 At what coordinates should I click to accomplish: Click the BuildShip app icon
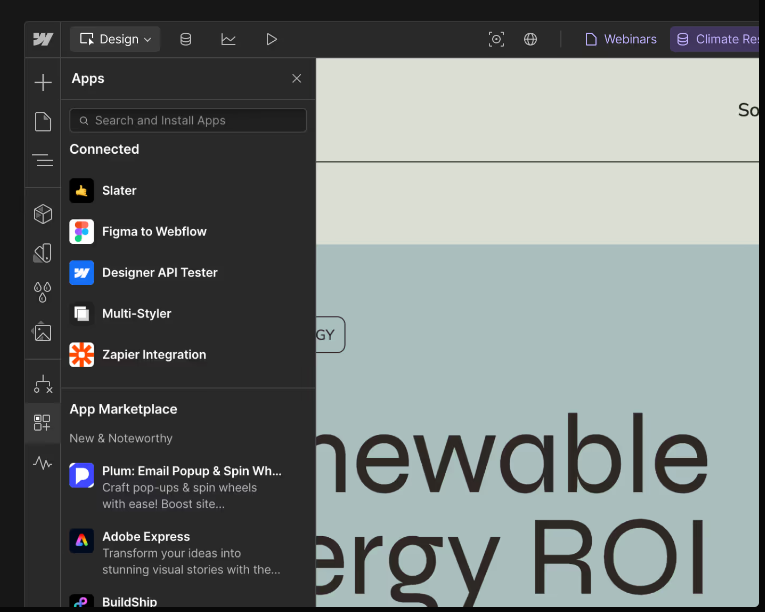tap(81, 601)
